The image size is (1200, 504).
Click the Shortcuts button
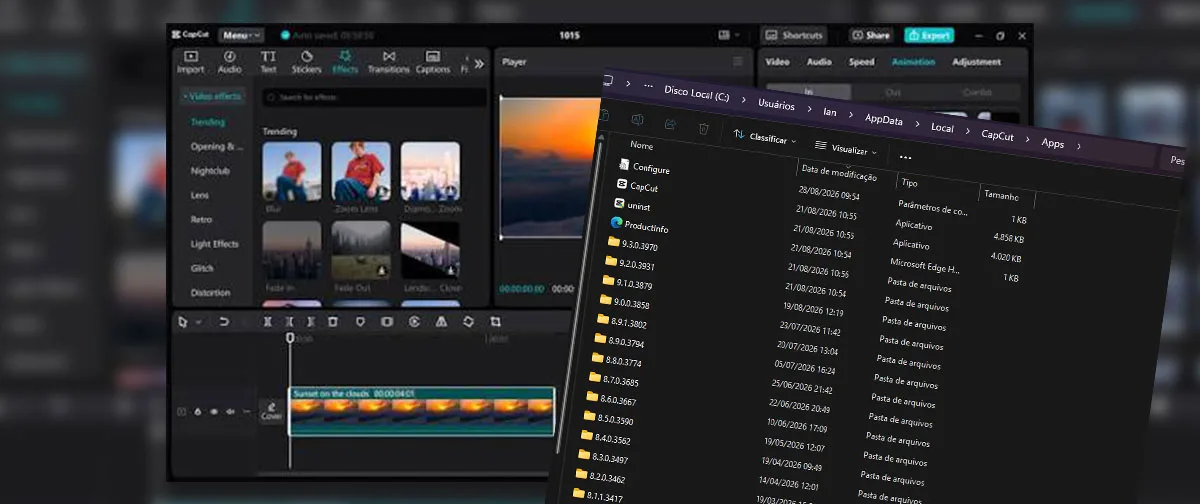coord(794,35)
